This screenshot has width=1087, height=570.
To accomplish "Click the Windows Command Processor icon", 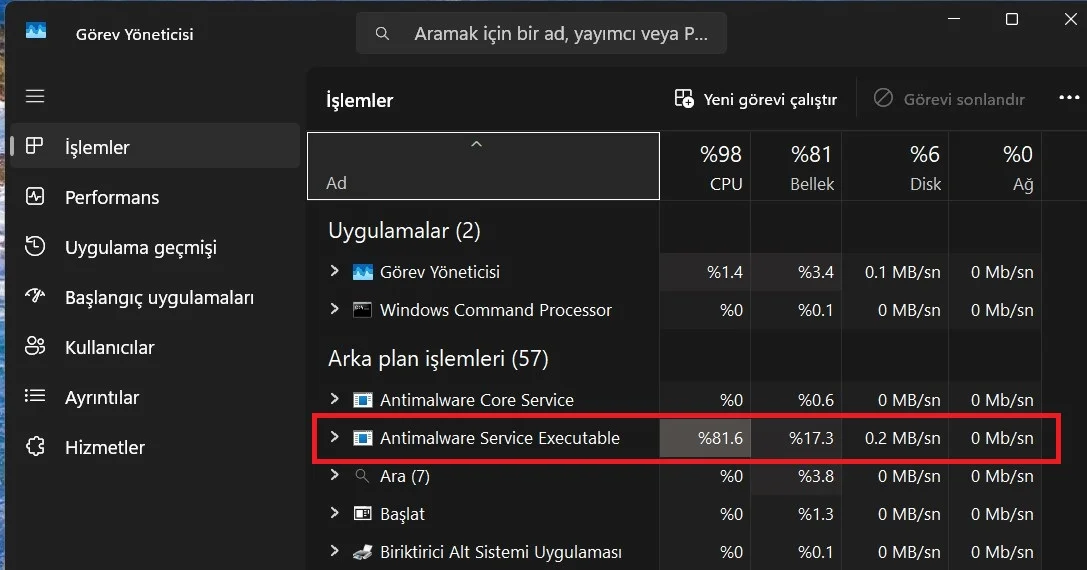I will (x=363, y=310).
